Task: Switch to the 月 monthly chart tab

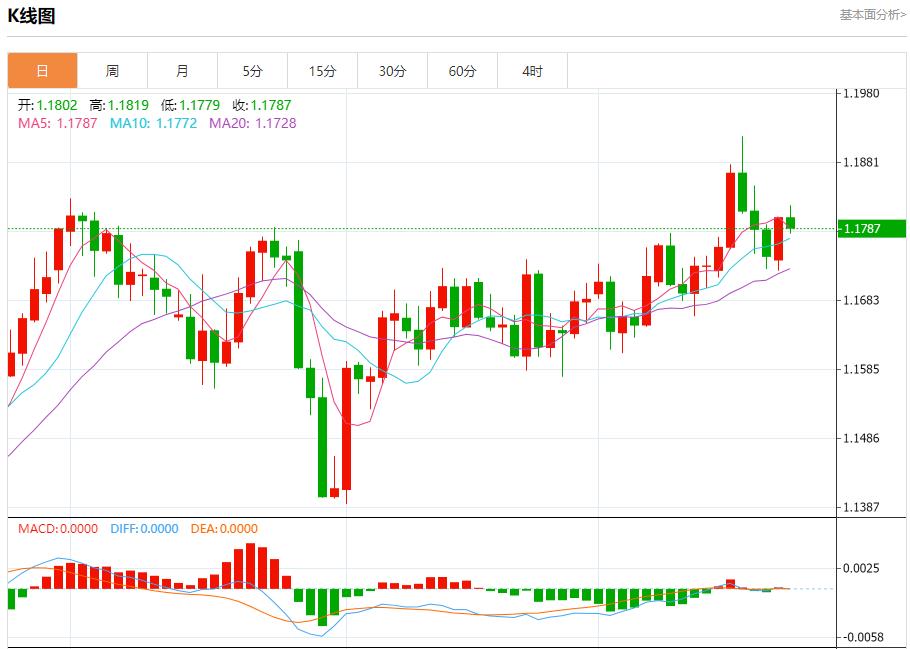Action: click(181, 70)
